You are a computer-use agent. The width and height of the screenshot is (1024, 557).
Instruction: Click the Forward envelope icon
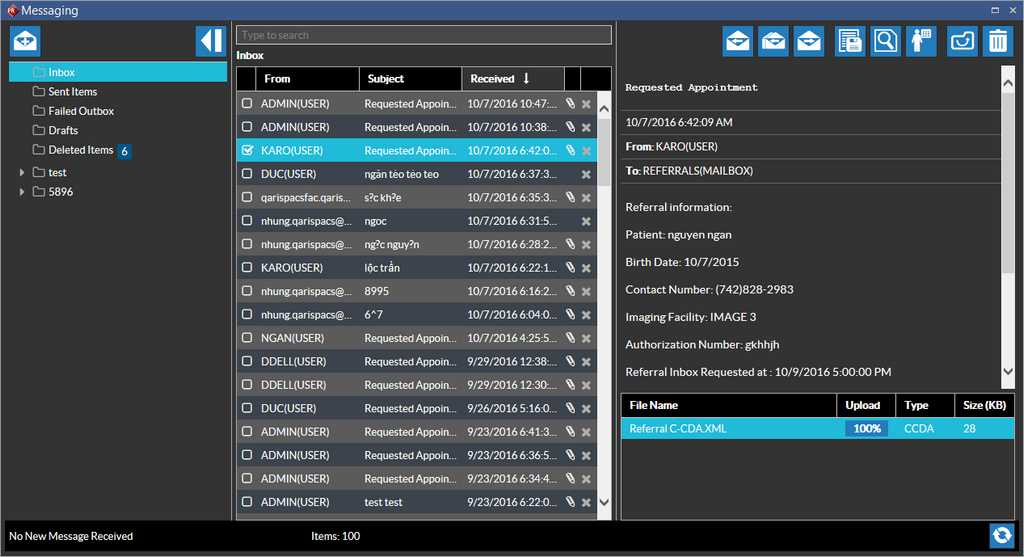[809, 41]
